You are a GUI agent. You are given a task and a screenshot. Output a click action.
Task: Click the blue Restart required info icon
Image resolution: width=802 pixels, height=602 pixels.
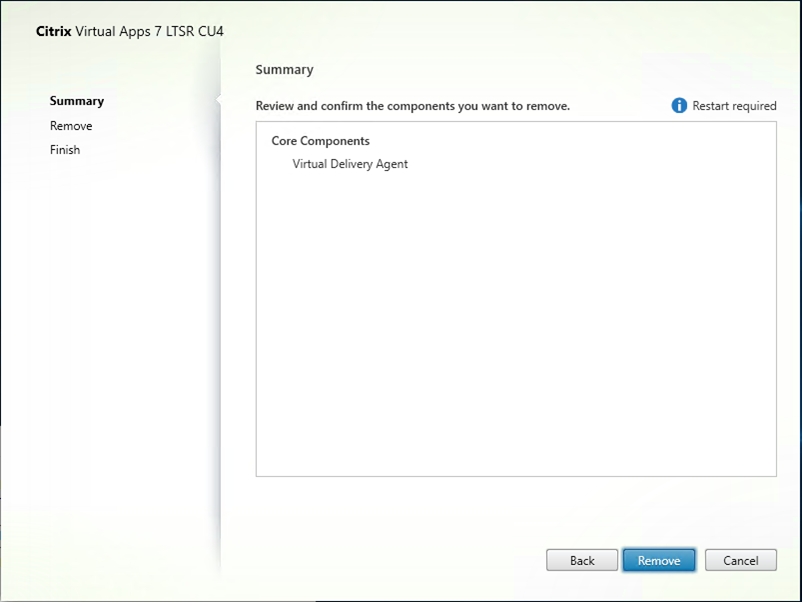679,105
